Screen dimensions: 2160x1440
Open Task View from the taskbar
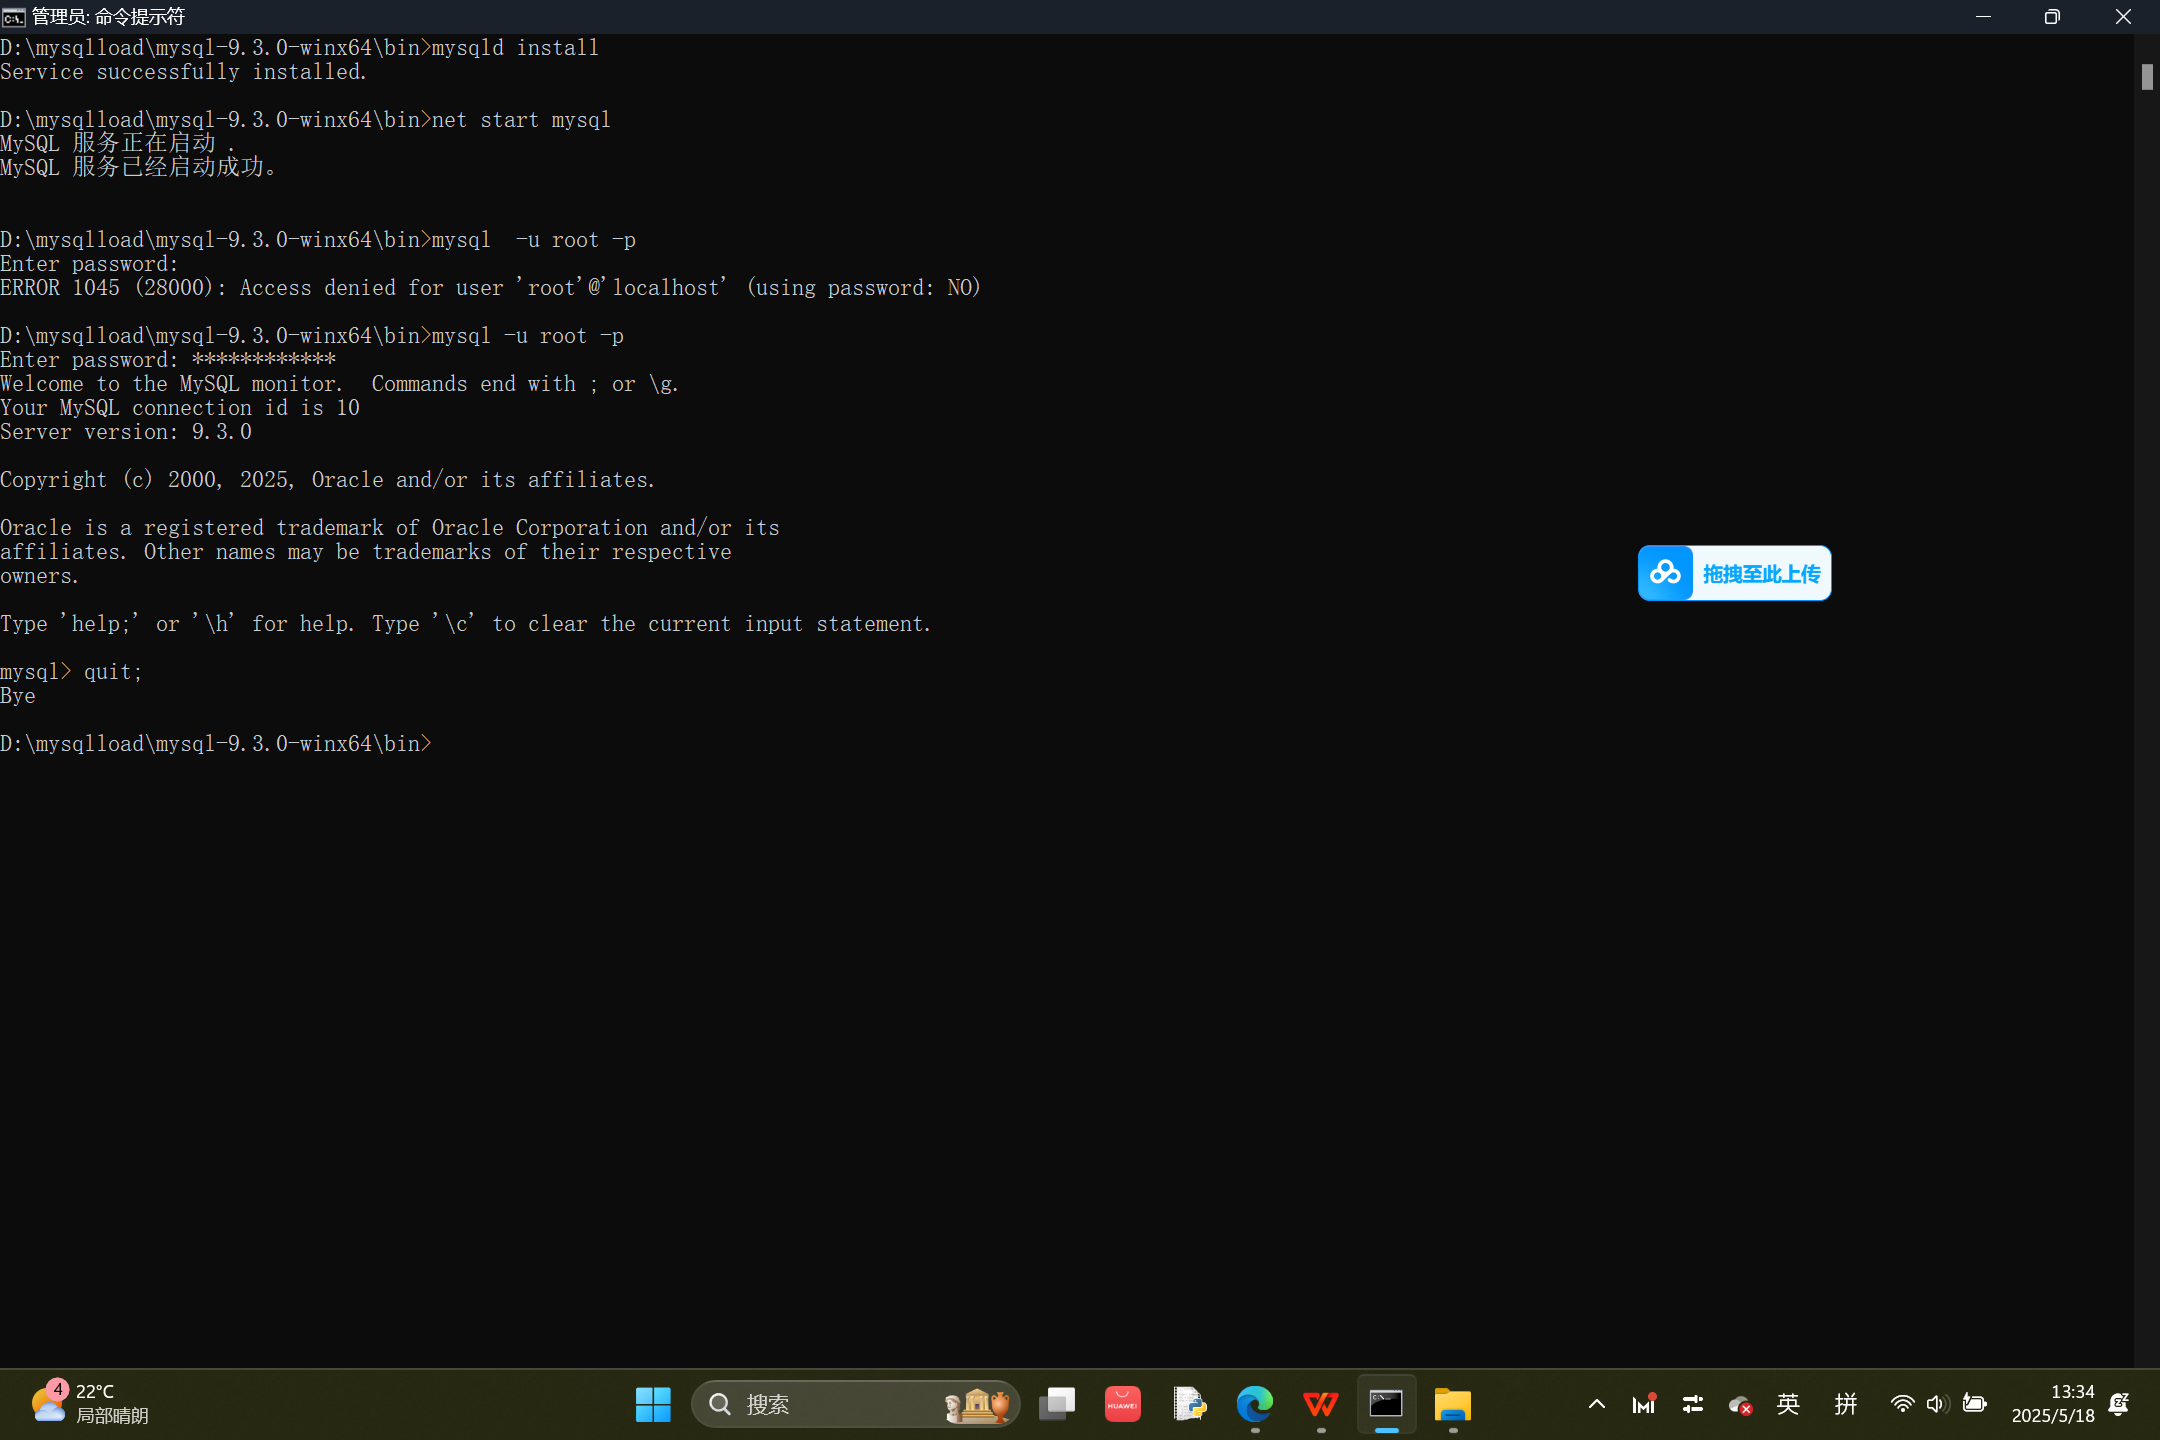(x=1057, y=1404)
